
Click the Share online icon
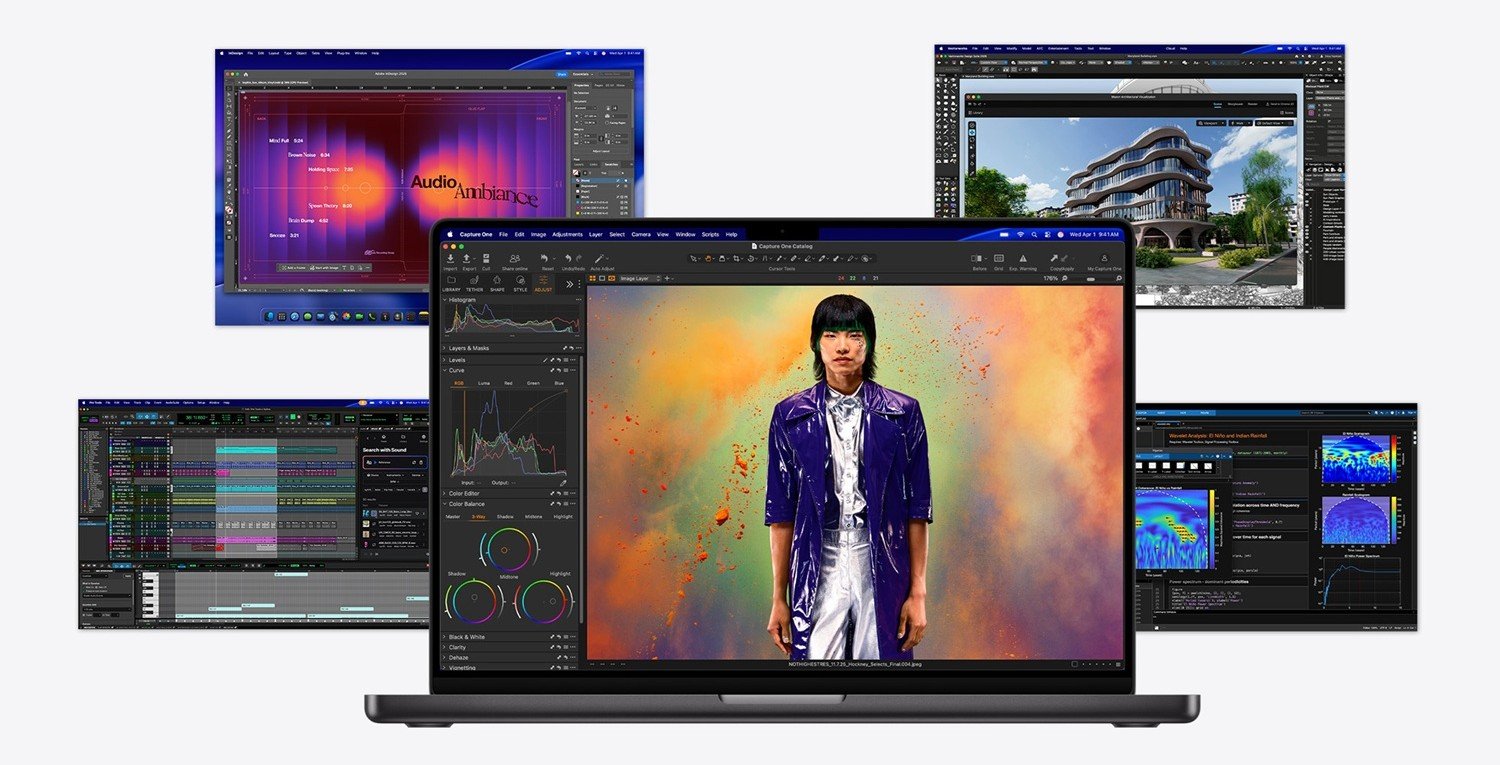coord(515,258)
